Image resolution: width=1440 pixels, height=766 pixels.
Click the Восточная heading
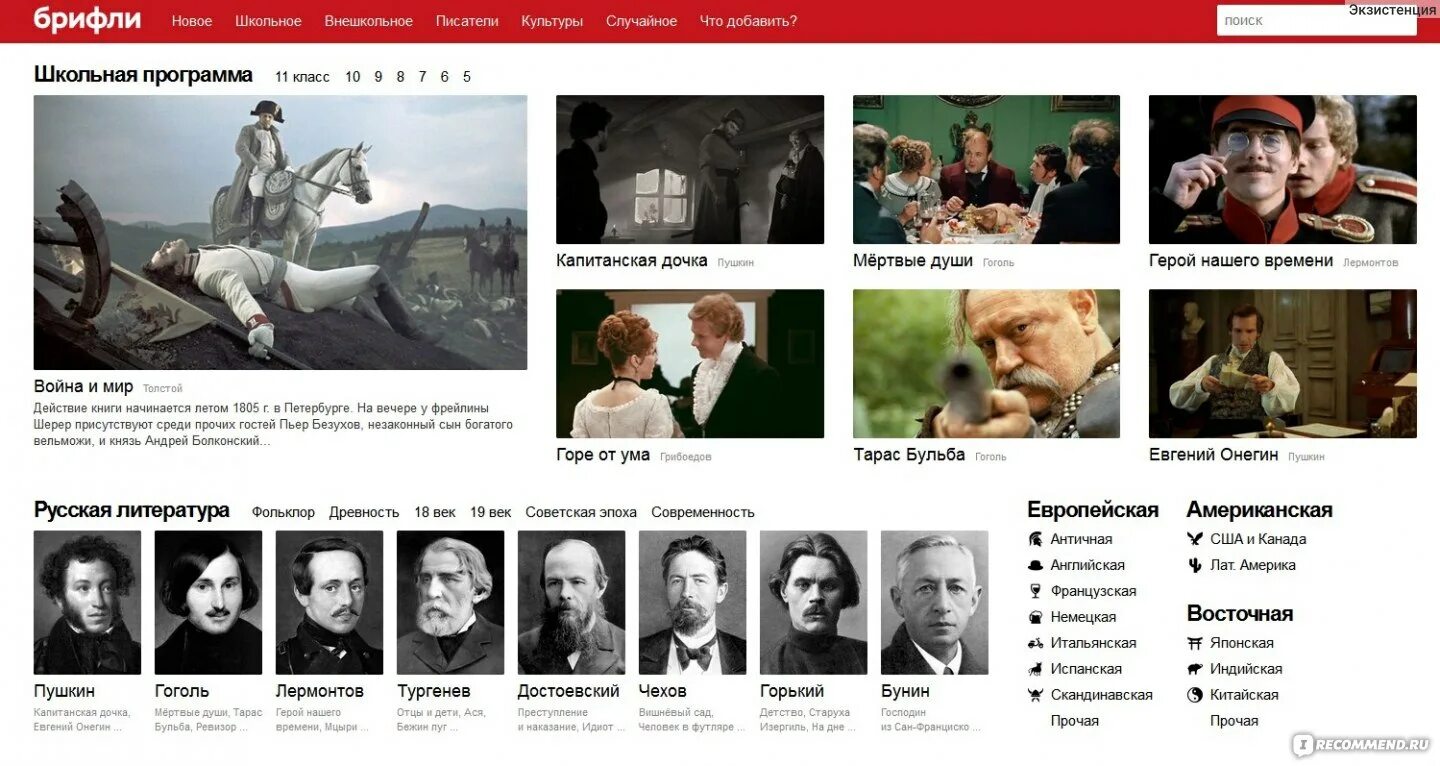(x=1239, y=614)
